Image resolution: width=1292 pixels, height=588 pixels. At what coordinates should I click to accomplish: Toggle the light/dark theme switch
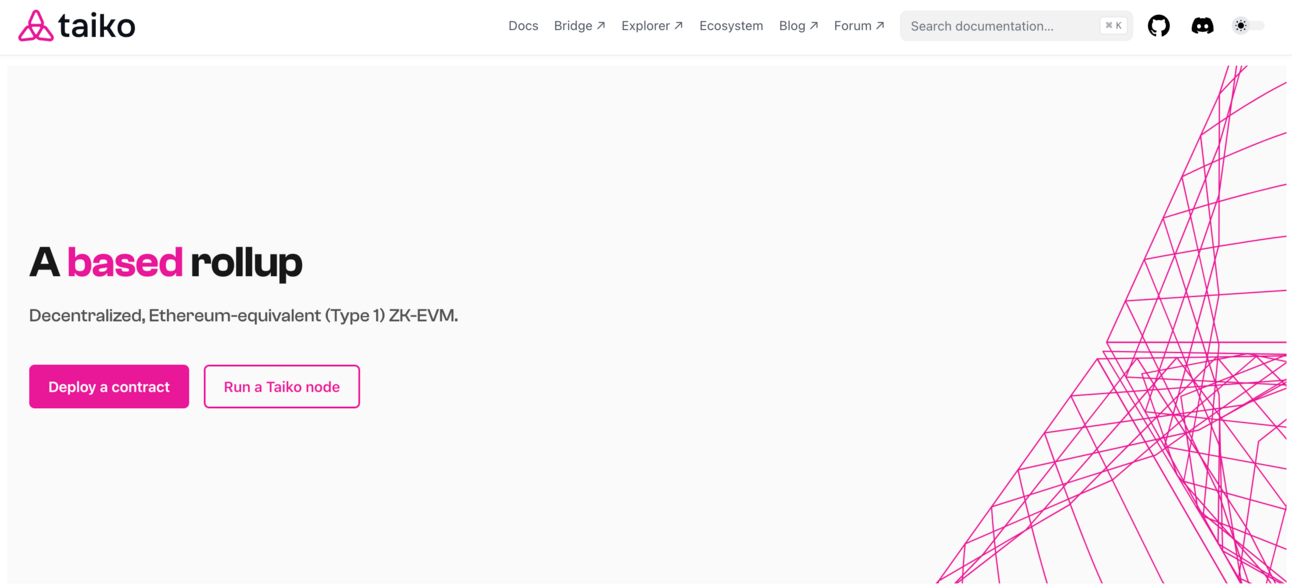1248,26
